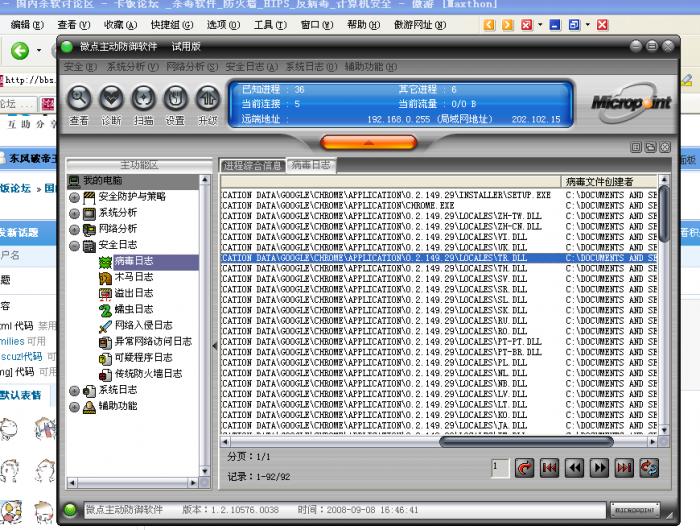This screenshot has height=530, width=700.
Task: Collapse the top panel with orange button
Action: tap(368, 143)
